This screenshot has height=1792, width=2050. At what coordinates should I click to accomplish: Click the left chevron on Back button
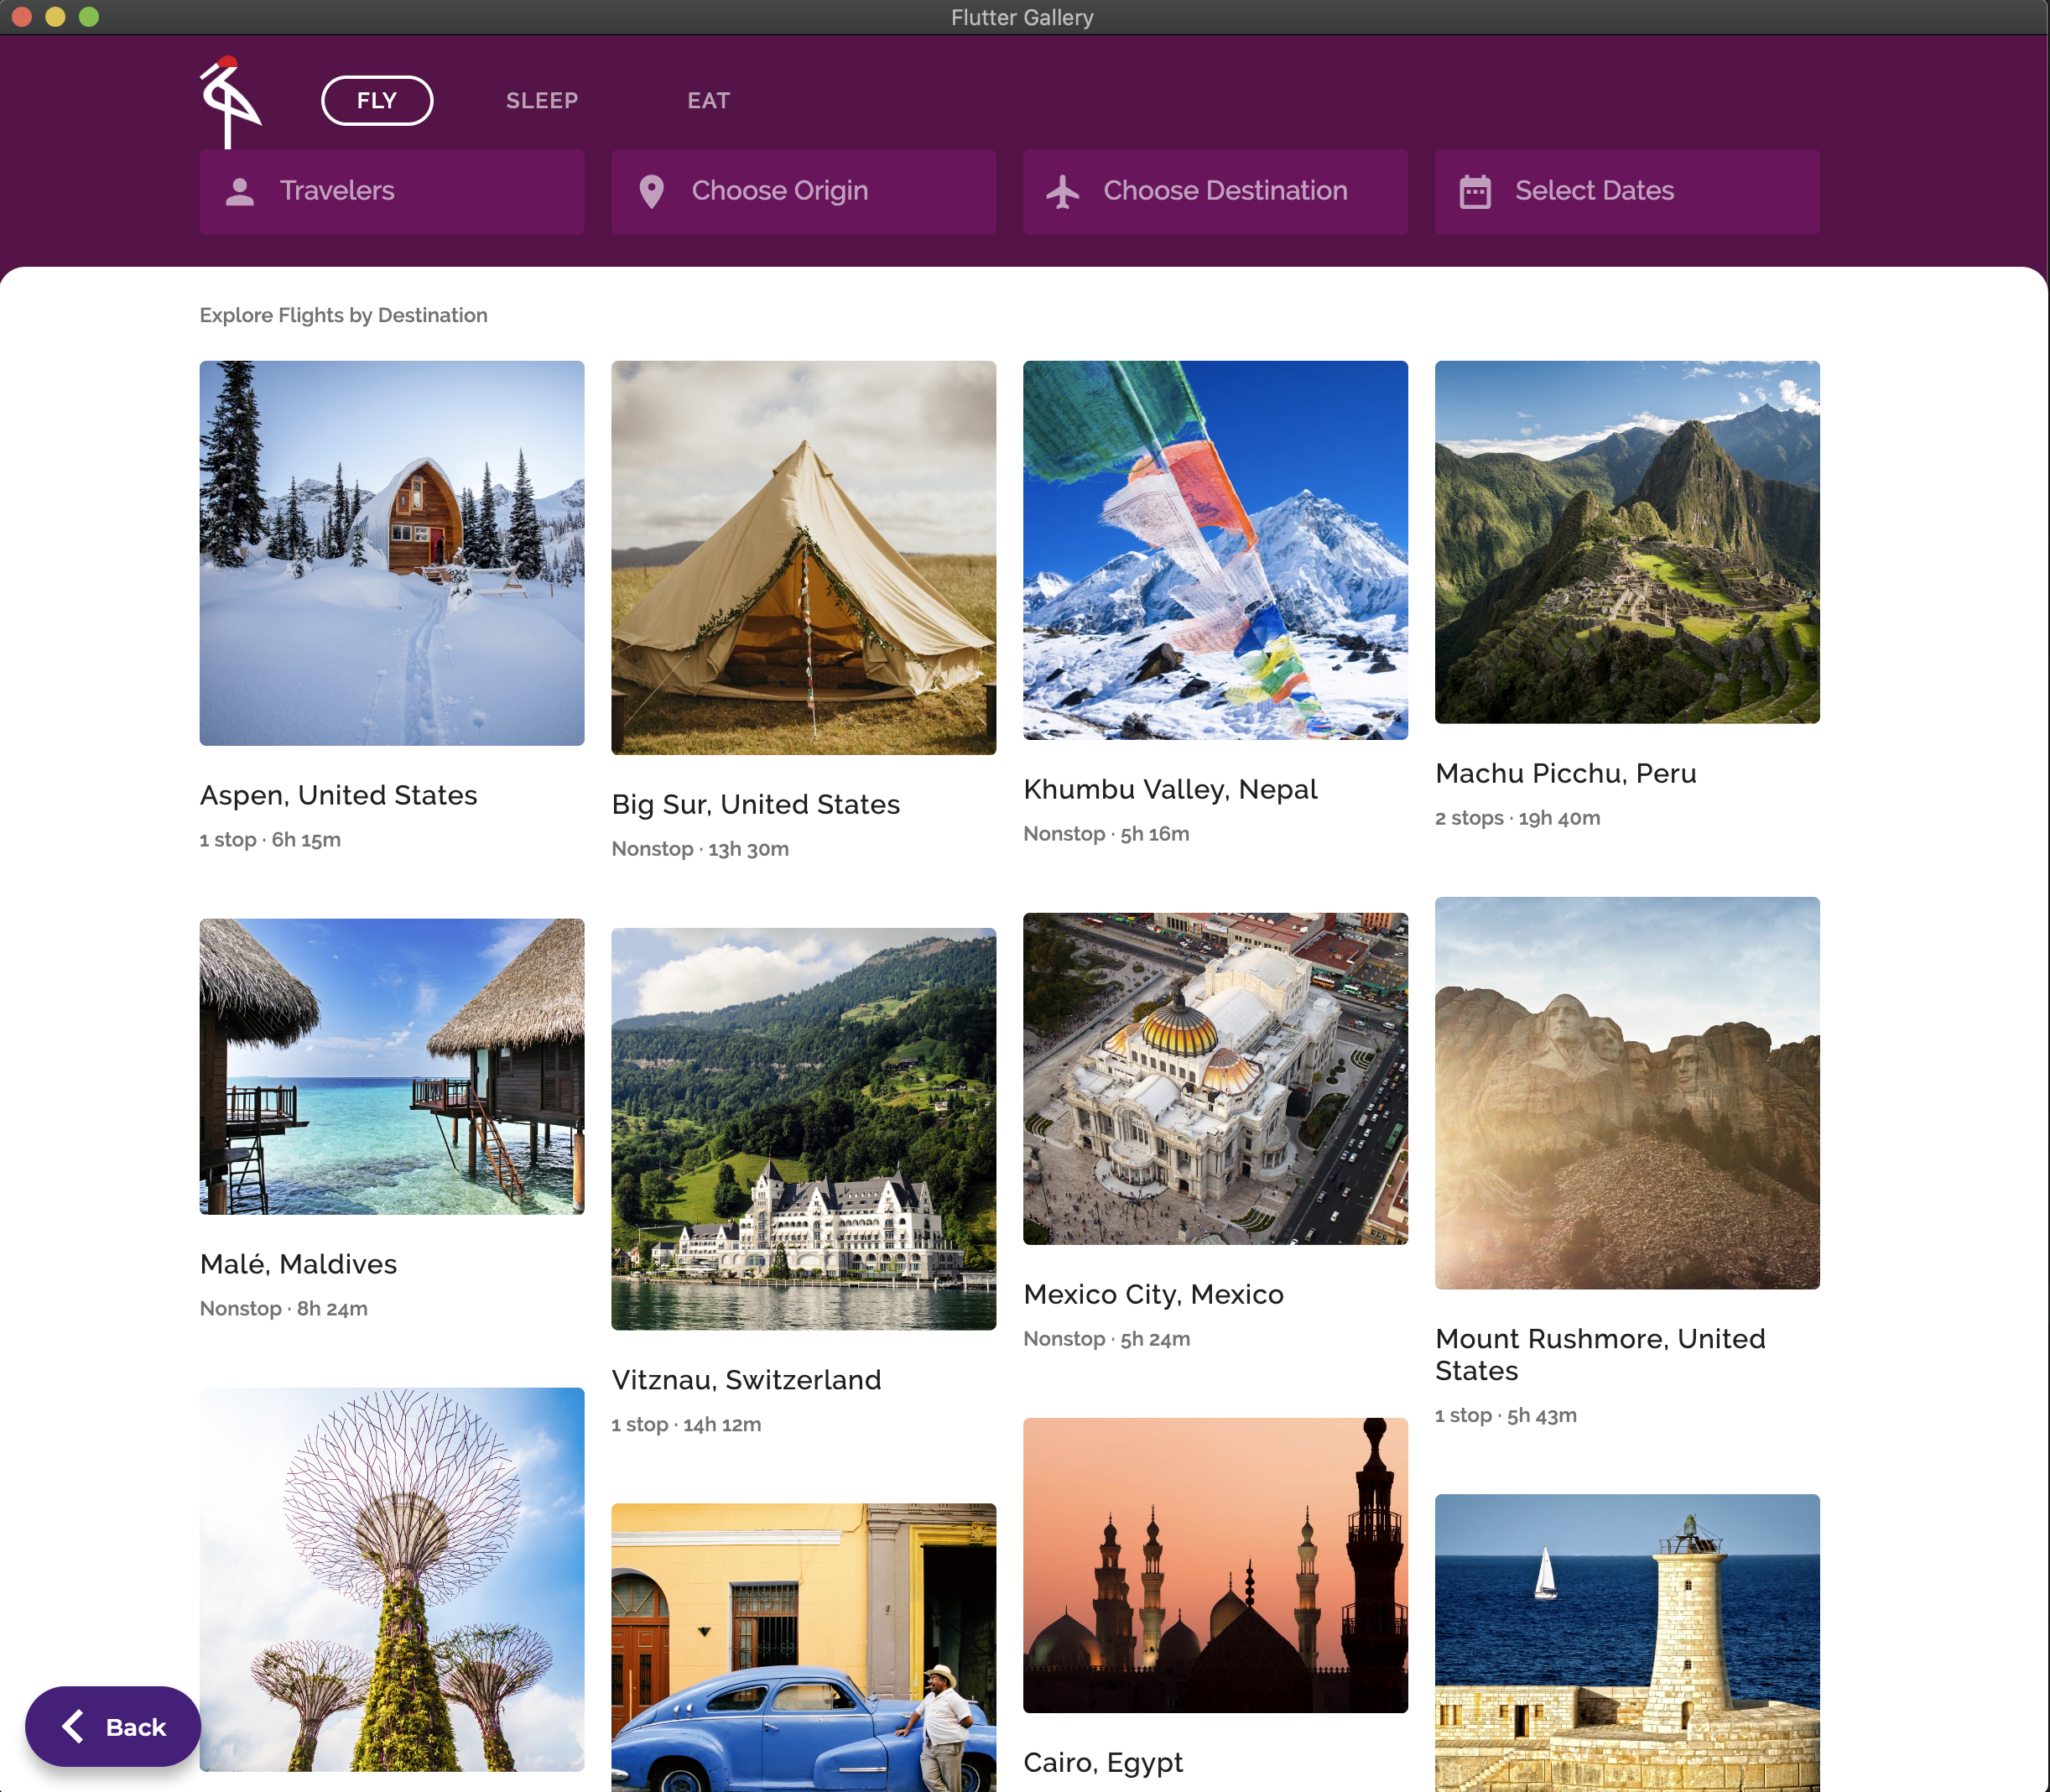[73, 1726]
